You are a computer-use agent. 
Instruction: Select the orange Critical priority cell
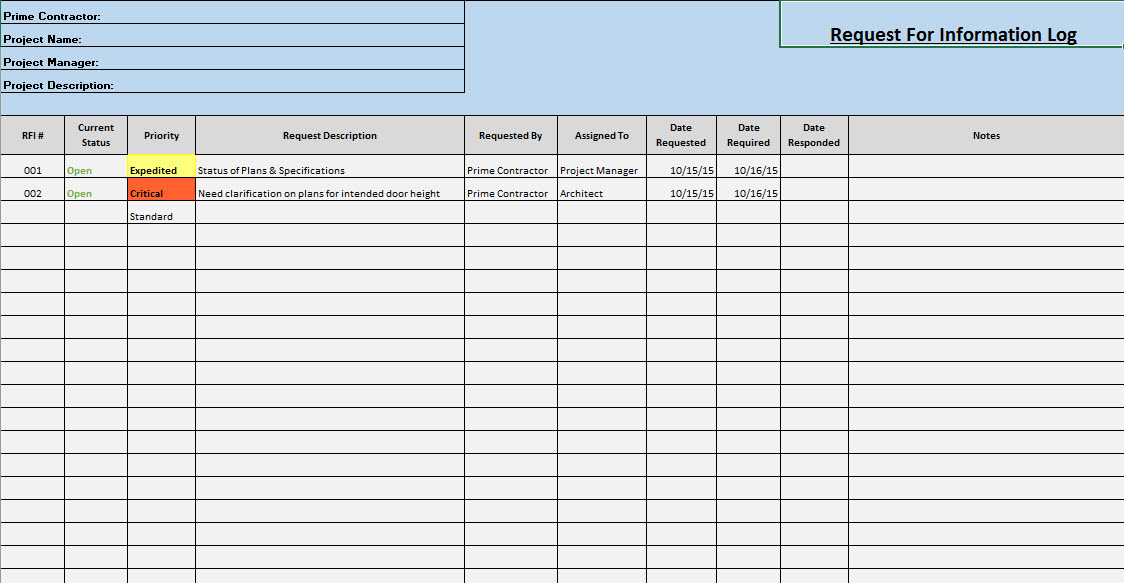tap(161, 189)
